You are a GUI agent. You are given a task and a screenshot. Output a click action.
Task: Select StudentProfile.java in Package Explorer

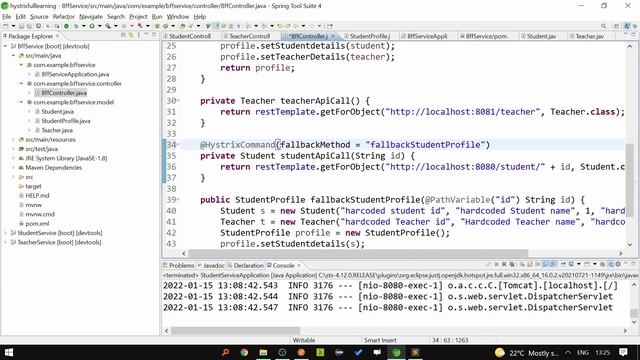(x=66, y=121)
